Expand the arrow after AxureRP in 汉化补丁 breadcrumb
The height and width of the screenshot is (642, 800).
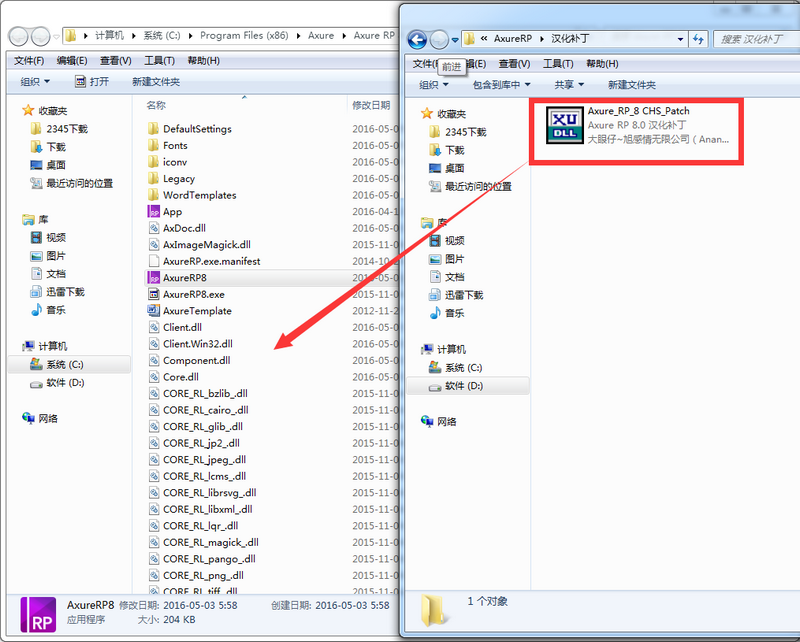point(541,39)
